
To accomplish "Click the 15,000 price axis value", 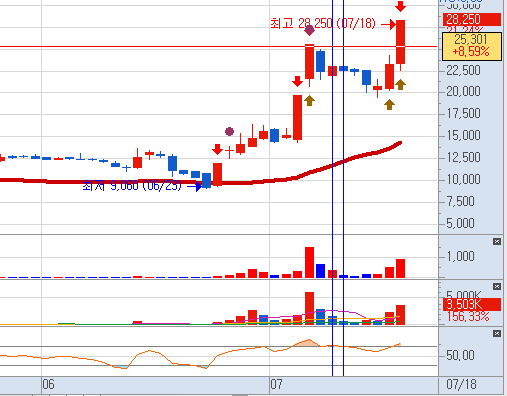I will (x=463, y=135).
